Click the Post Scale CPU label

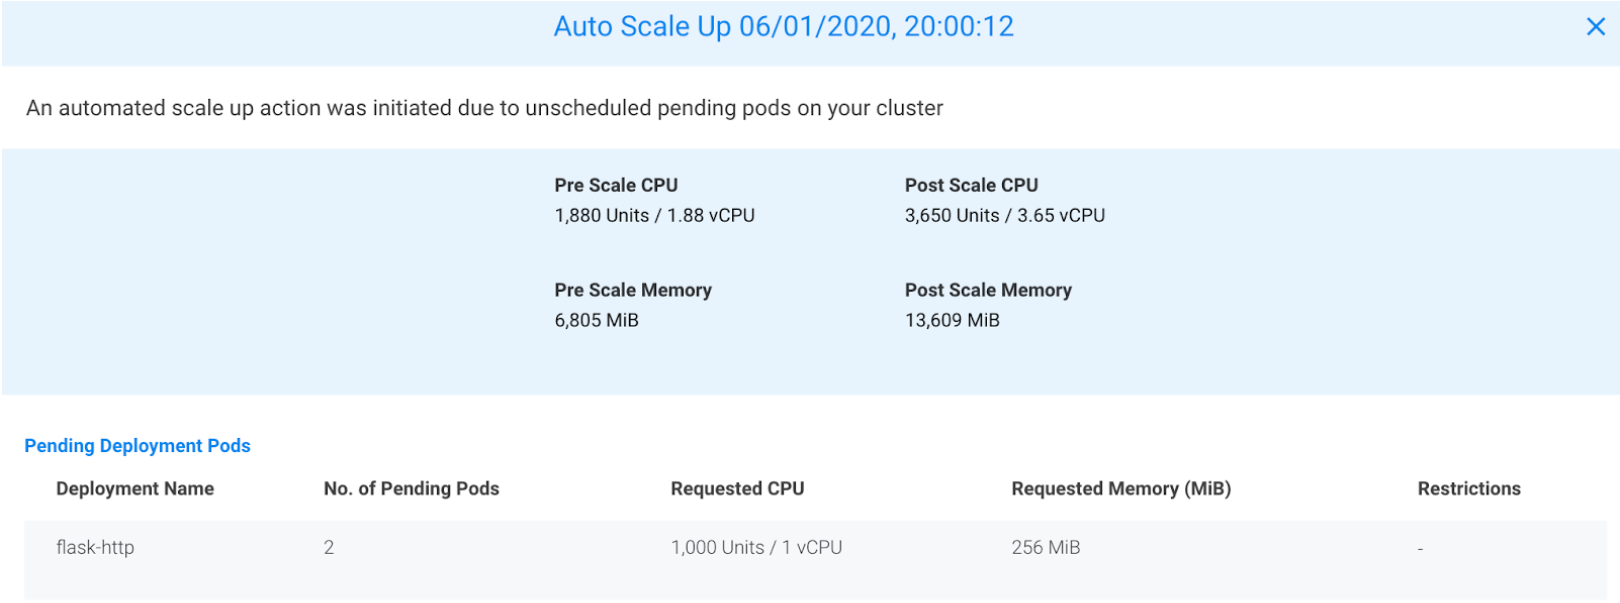[x=971, y=185]
